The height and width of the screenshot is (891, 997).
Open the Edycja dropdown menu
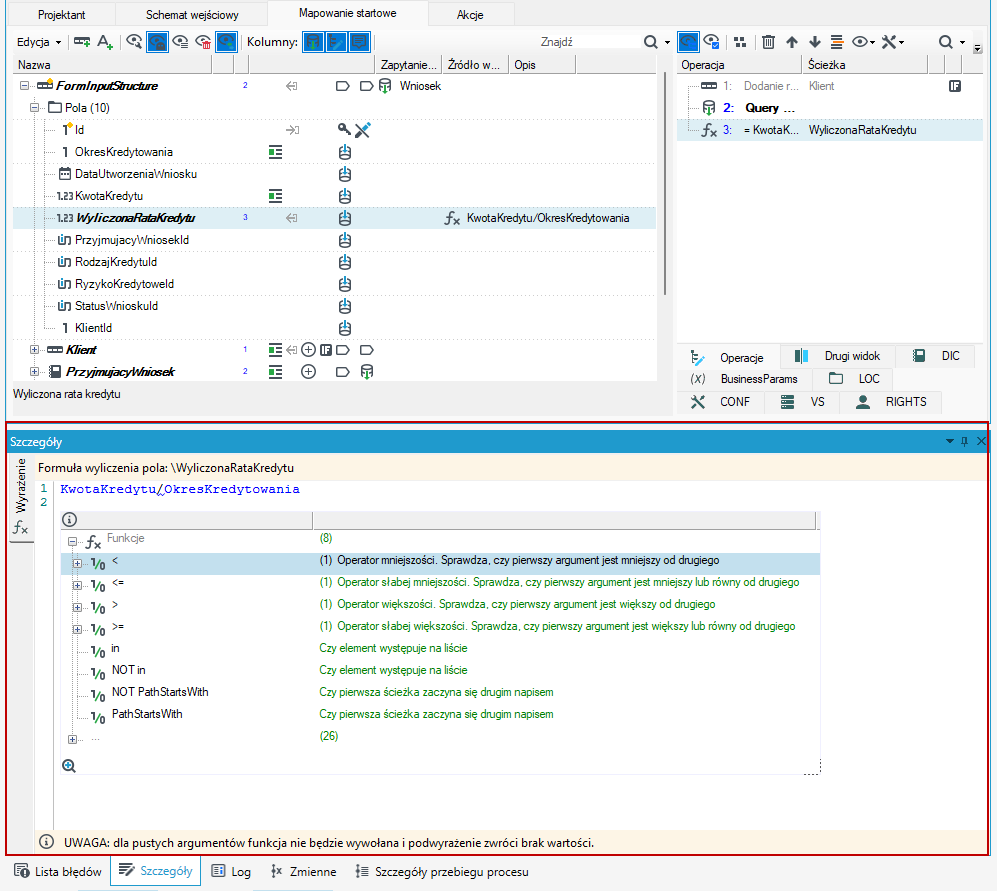39,42
